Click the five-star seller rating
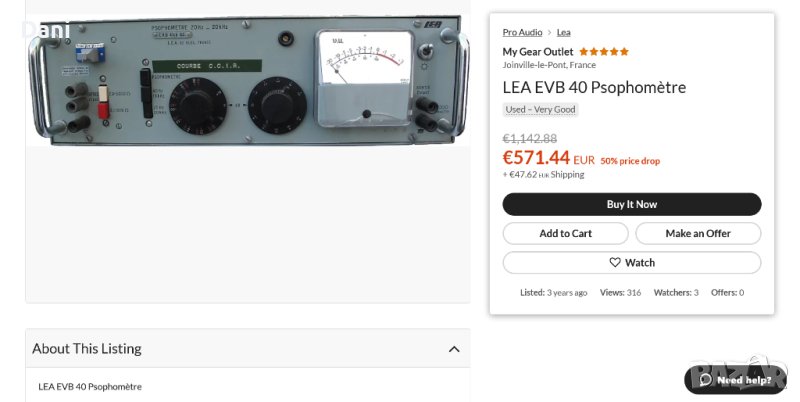This screenshot has height=402, width=800. point(604,52)
